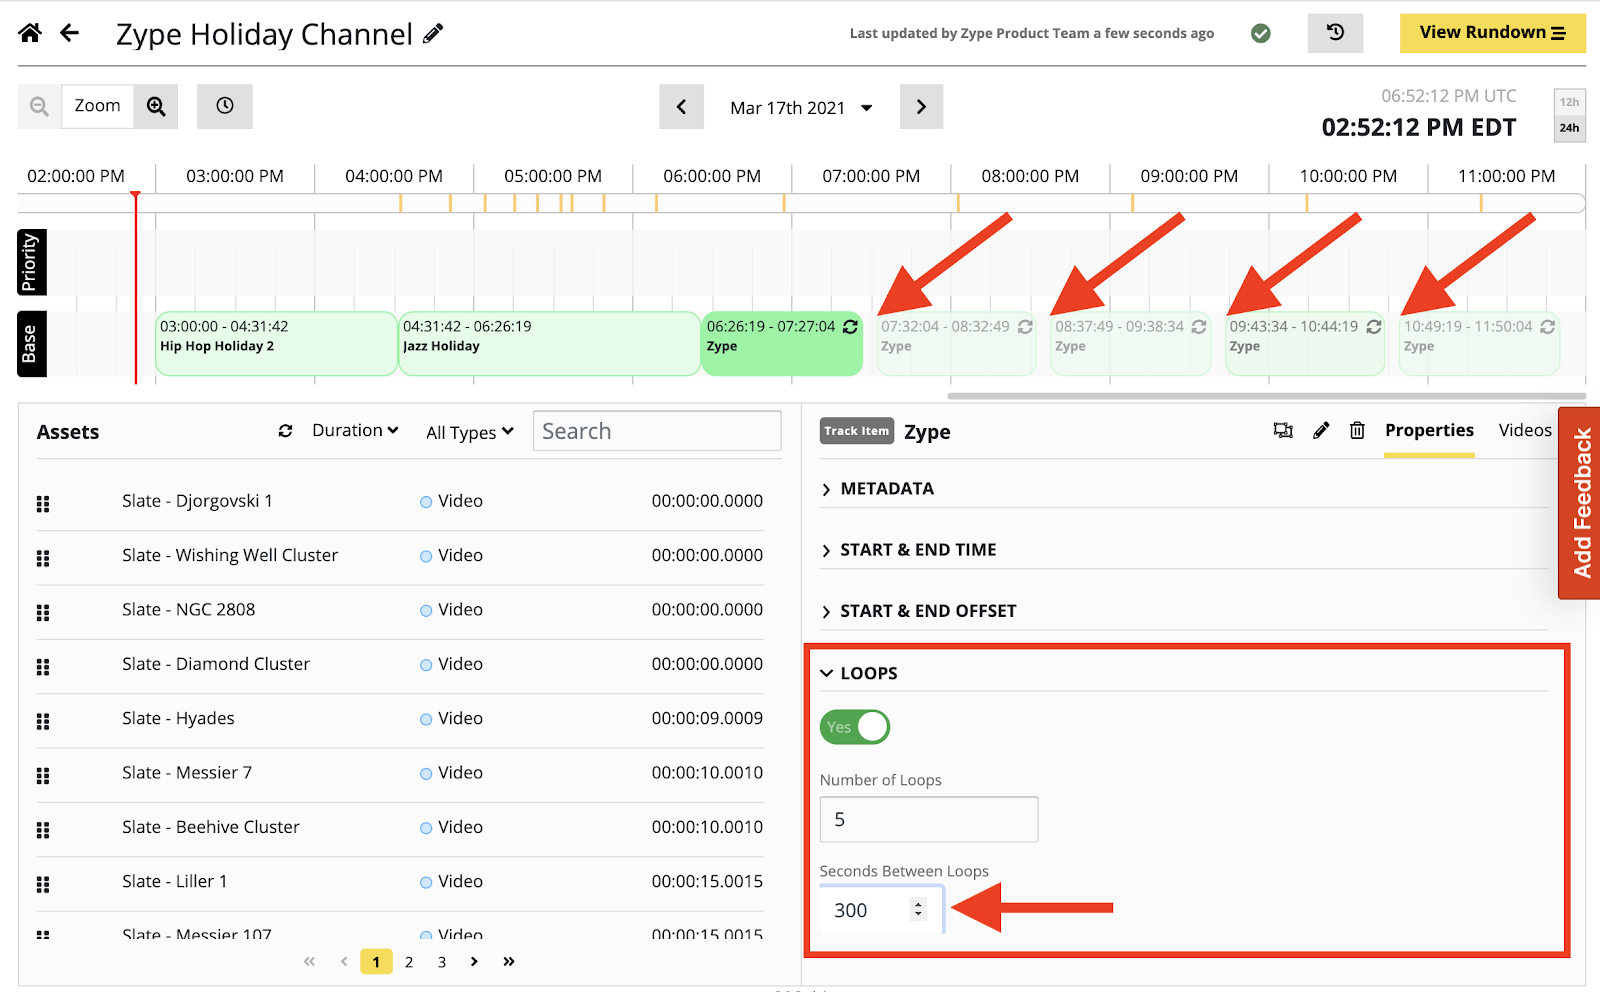
Task: Go to previous assets page
Action: coord(344,962)
